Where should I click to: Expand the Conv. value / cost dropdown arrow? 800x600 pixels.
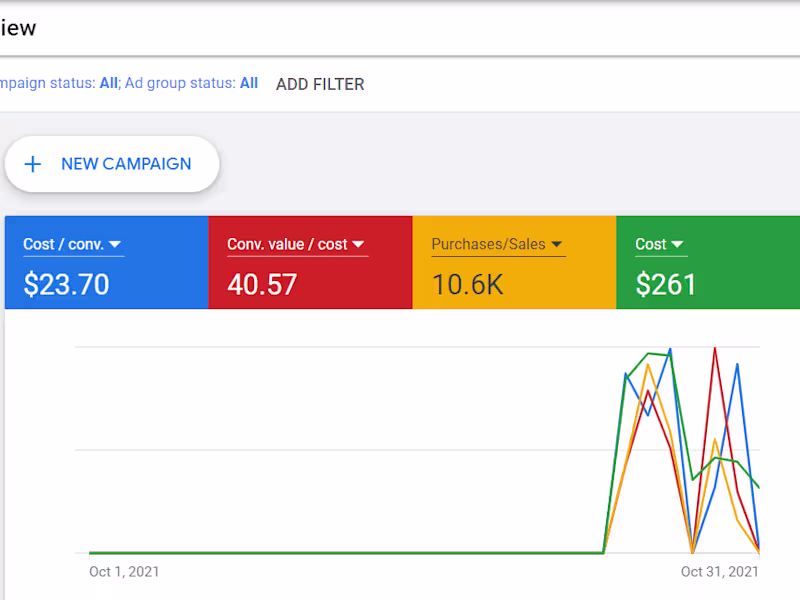(358, 244)
